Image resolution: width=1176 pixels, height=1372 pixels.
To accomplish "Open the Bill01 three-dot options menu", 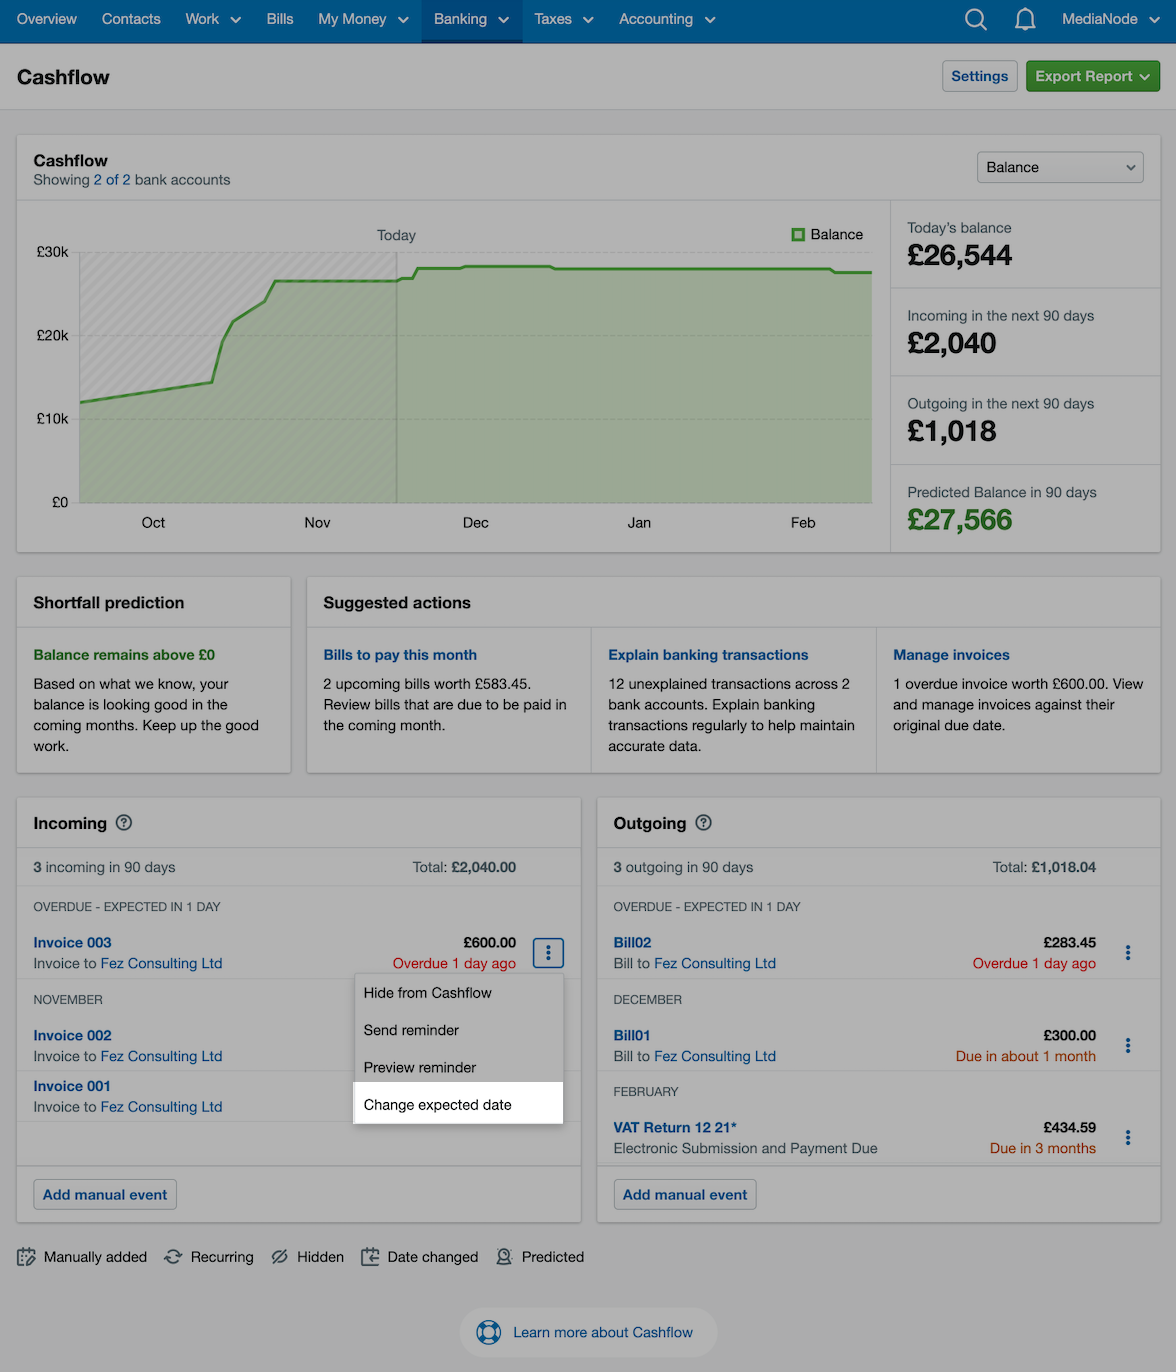I will point(1128,1045).
